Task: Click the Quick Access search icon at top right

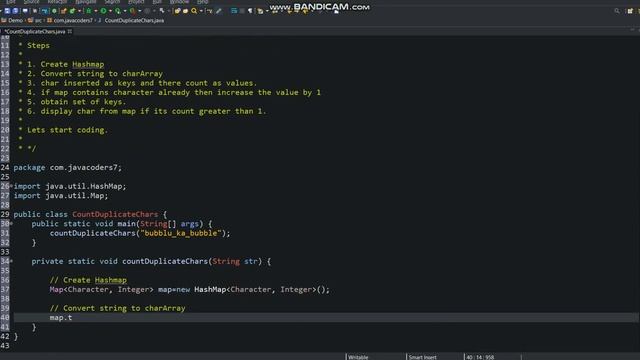Action: 617,11
